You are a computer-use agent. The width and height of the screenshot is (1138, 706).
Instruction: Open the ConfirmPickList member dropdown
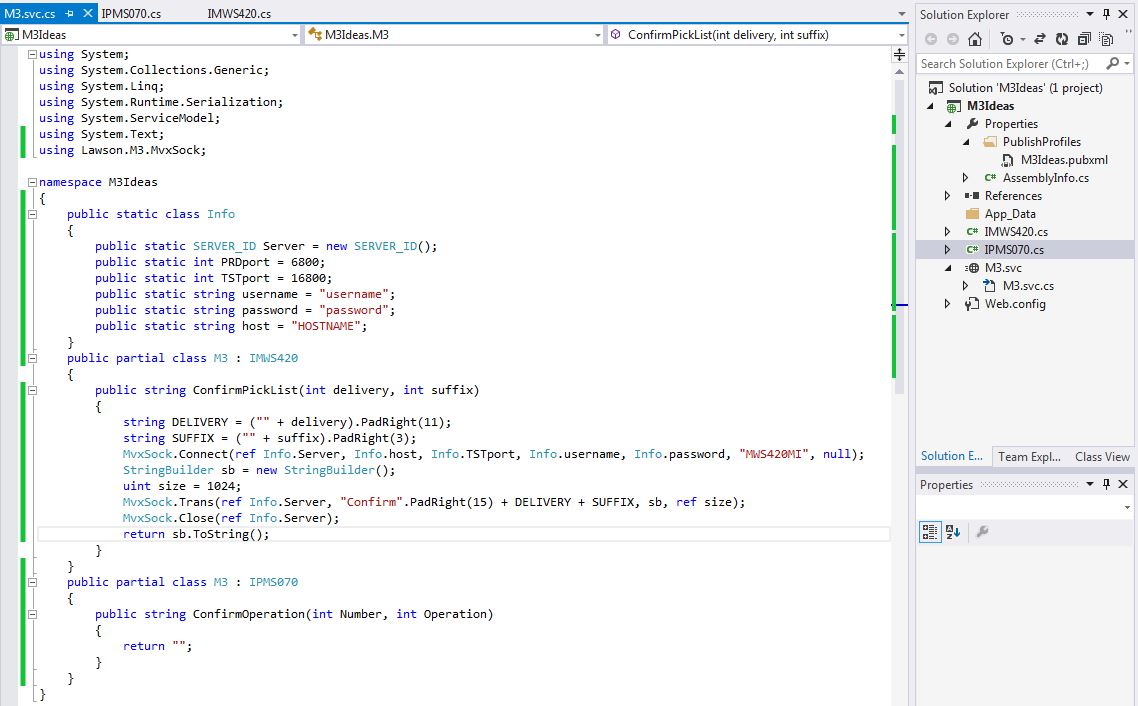point(901,35)
